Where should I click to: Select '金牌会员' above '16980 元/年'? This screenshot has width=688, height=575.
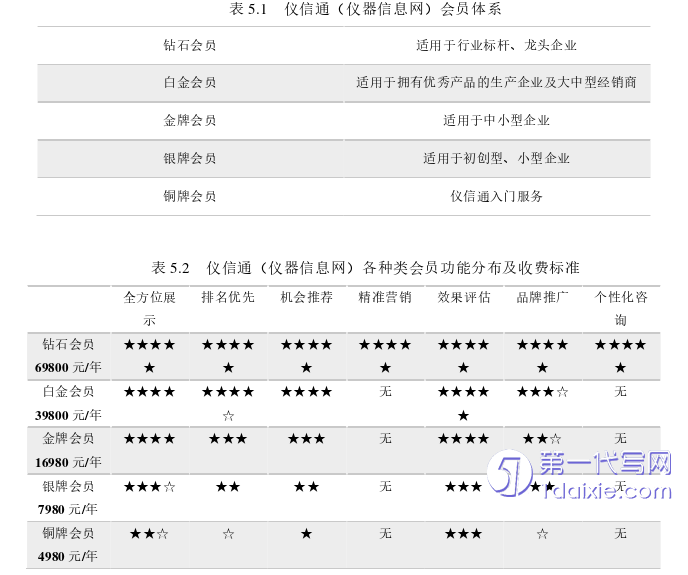point(68,438)
